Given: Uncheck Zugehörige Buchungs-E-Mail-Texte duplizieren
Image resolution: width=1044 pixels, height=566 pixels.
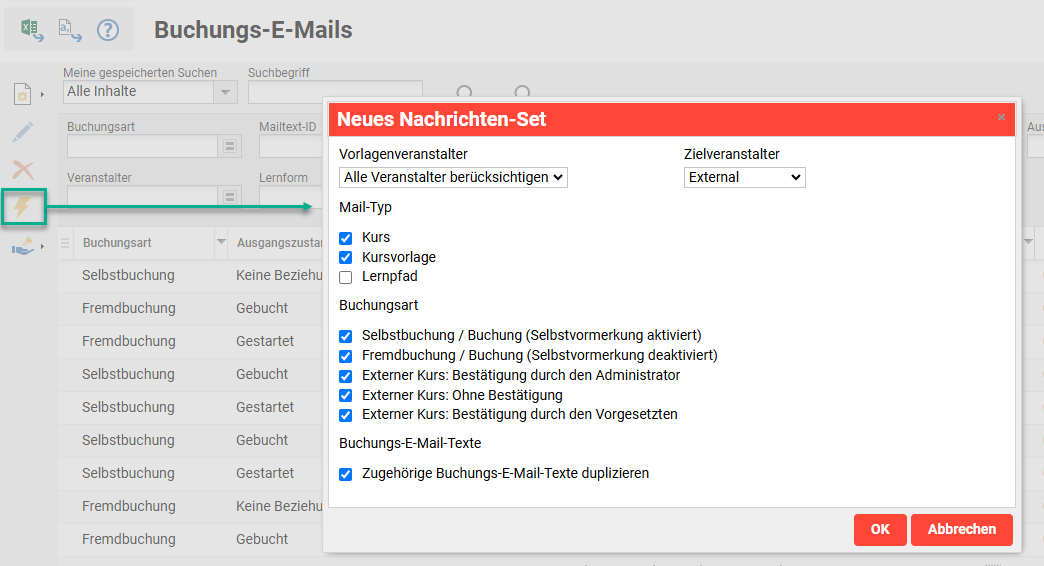Looking at the screenshot, I should pyautogui.click(x=346, y=474).
